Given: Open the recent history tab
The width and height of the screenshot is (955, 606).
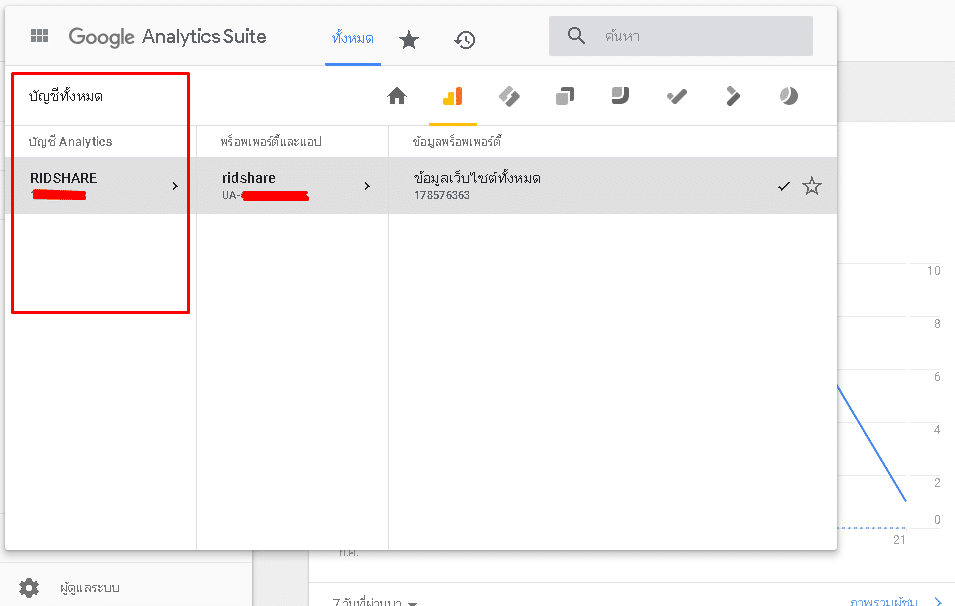Looking at the screenshot, I should (x=465, y=40).
